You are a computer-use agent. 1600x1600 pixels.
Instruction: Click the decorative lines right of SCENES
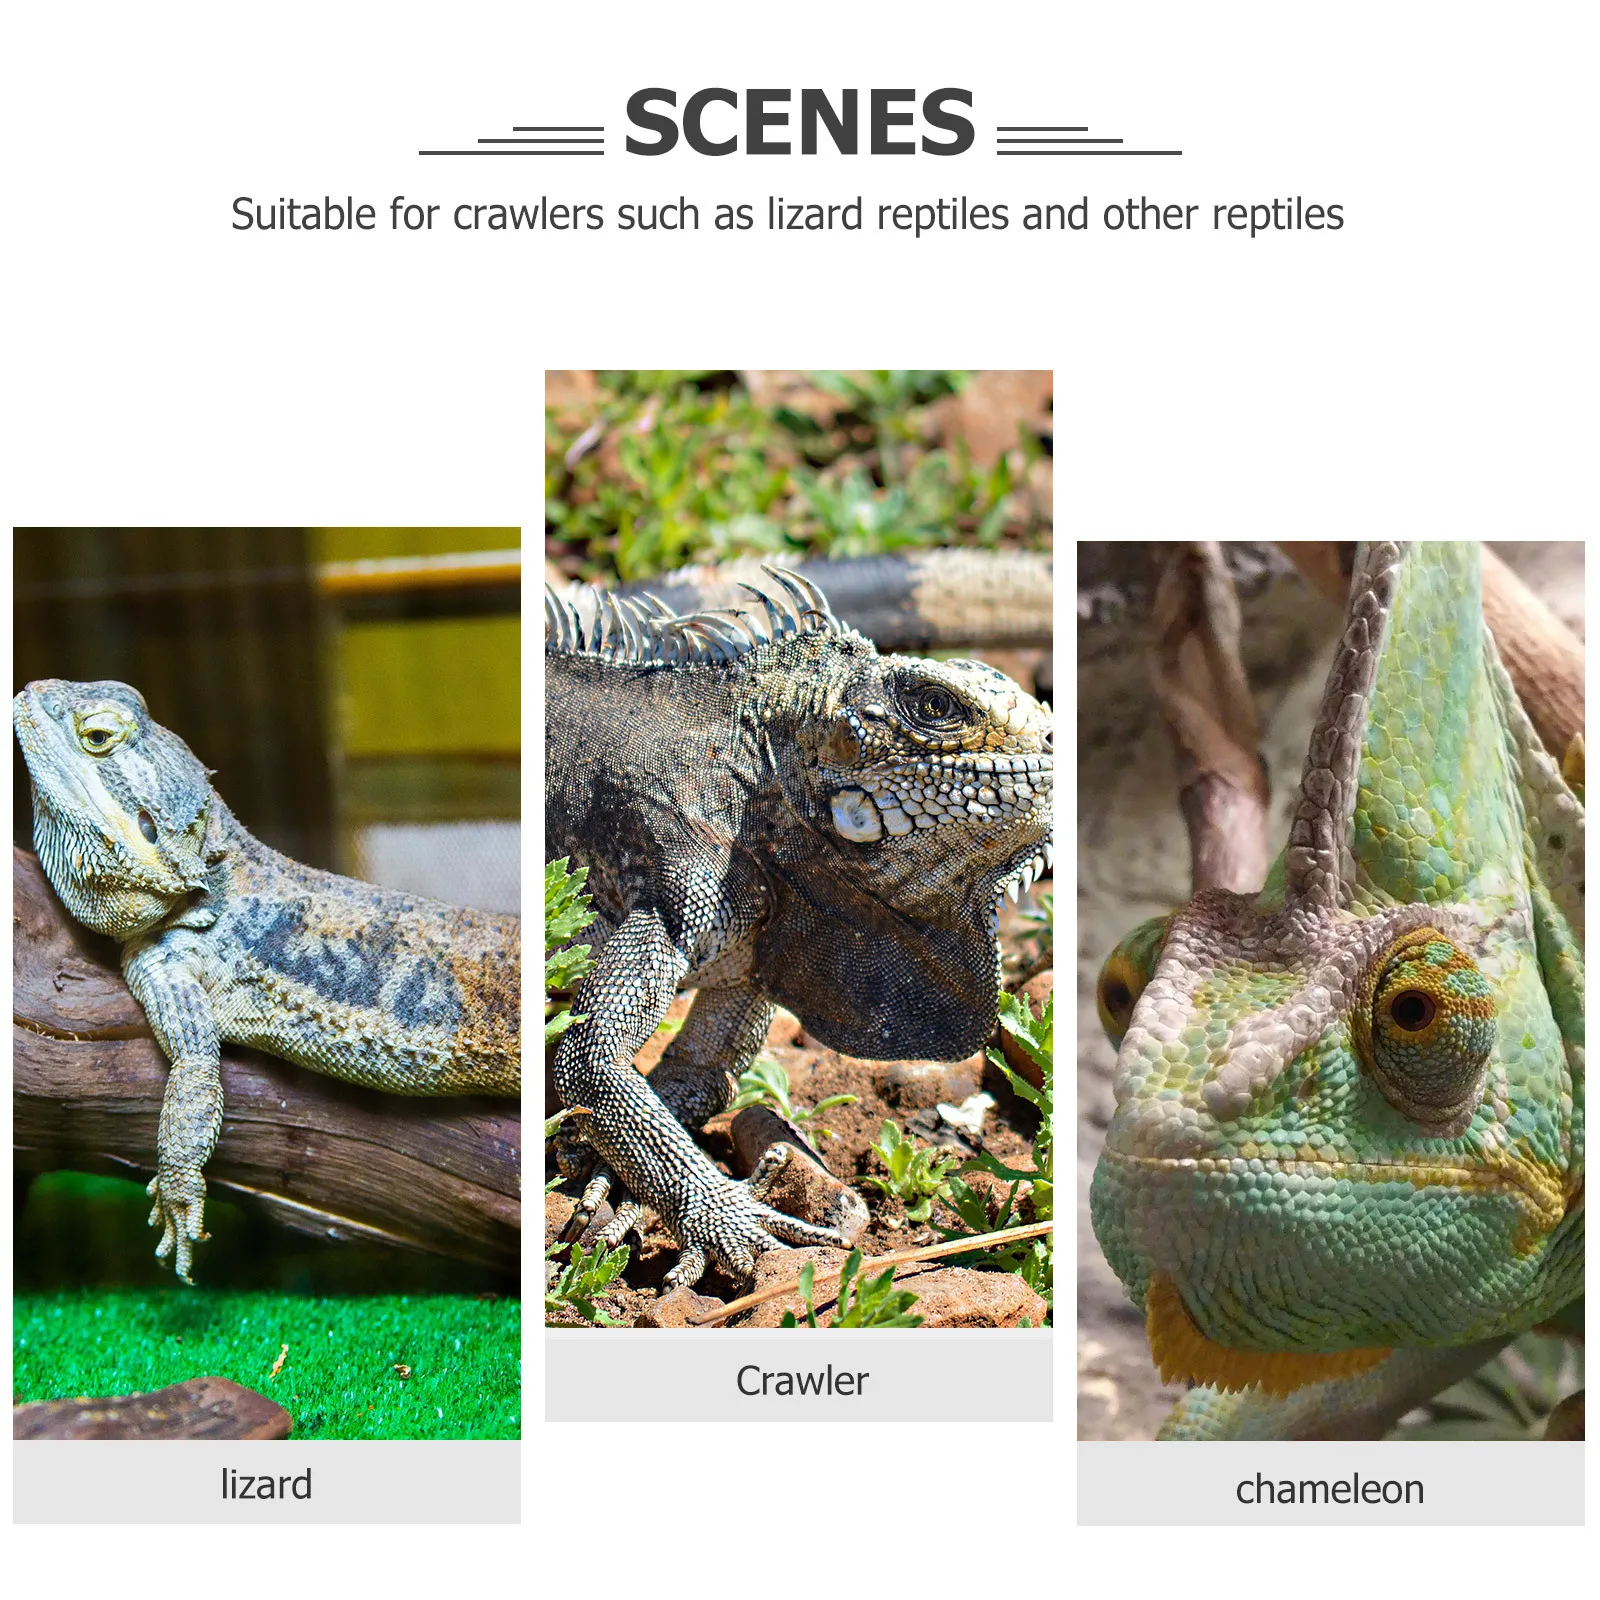click(x=1089, y=140)
